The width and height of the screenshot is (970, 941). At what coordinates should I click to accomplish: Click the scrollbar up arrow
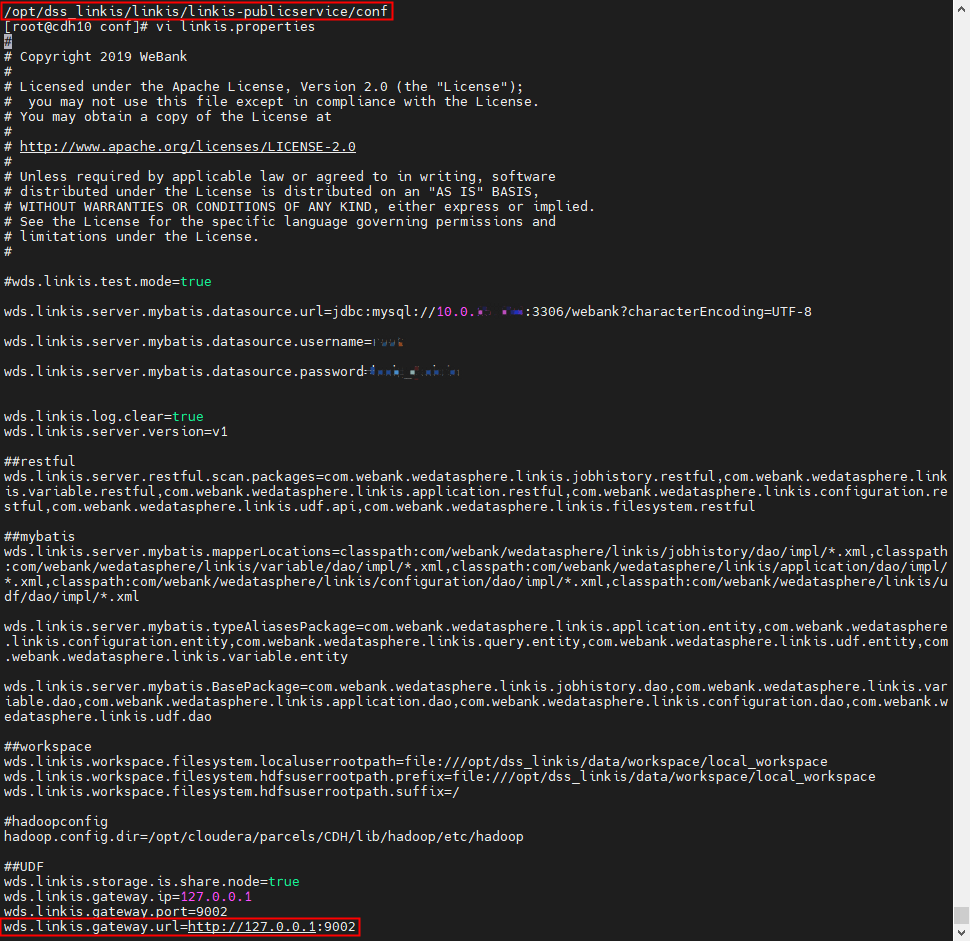[x=961, y=11]
